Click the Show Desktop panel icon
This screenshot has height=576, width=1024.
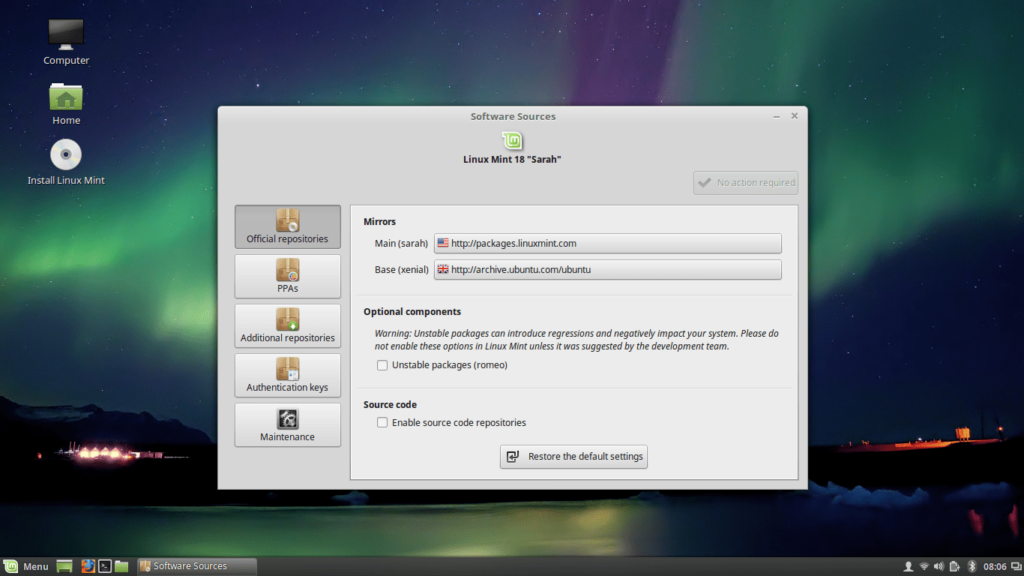[x=65, y=566]
